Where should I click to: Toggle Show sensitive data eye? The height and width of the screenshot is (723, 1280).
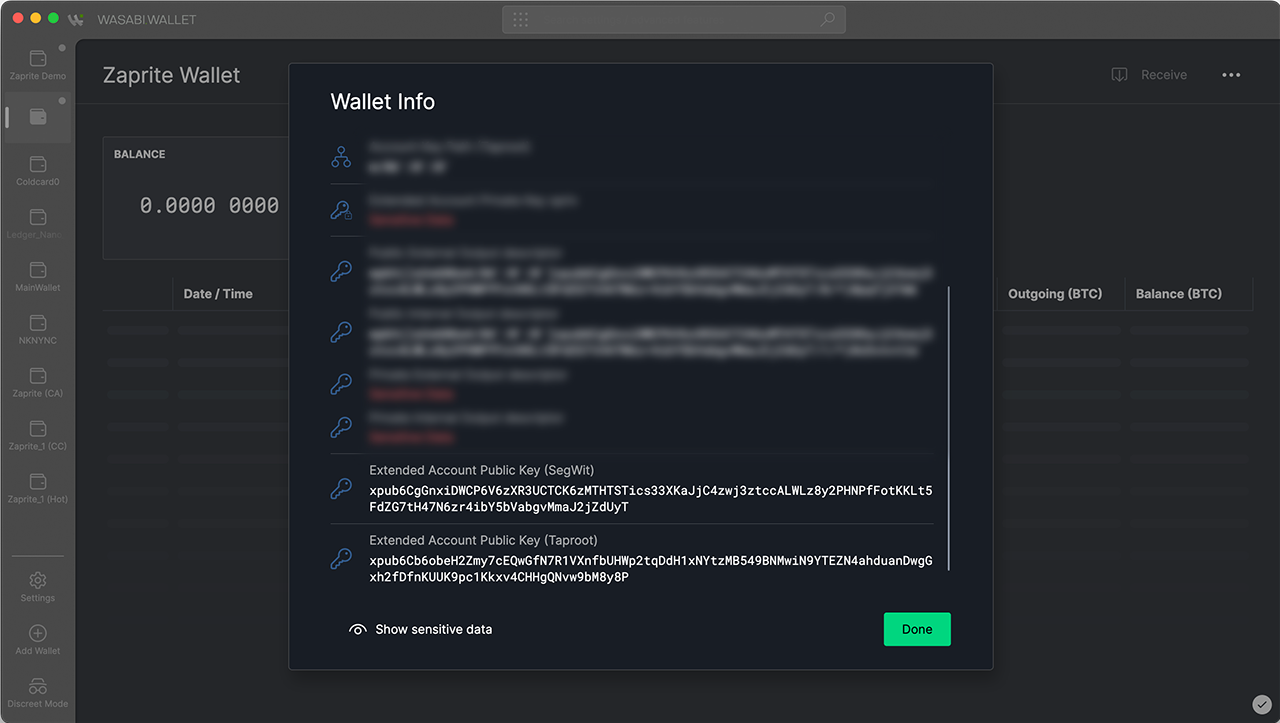[358, 630]
